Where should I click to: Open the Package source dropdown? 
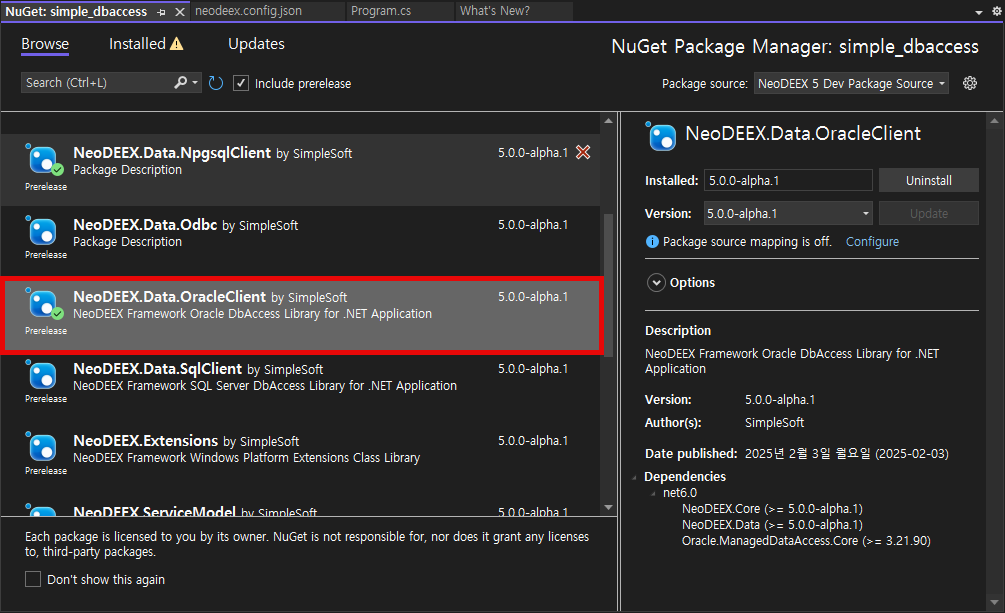point(851,83)
